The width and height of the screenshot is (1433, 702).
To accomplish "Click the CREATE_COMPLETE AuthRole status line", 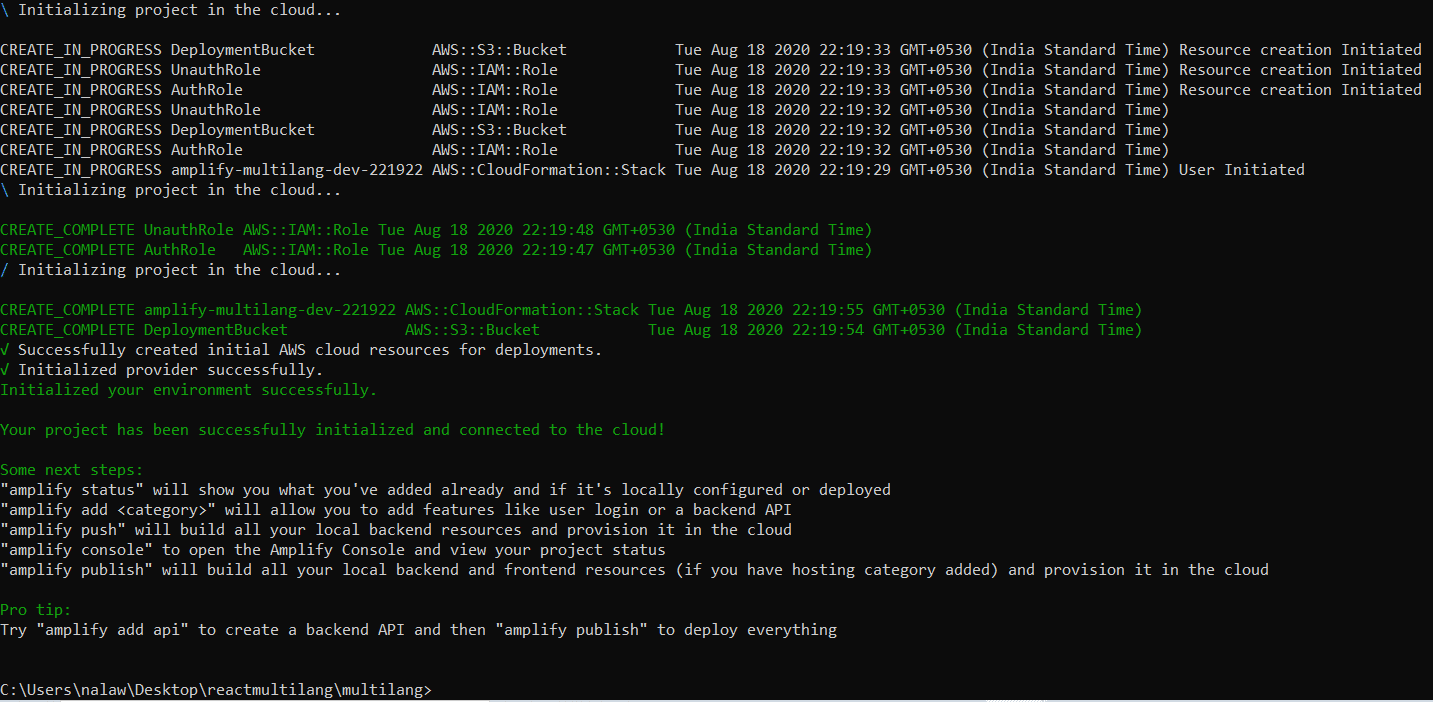I will (435, 250).
